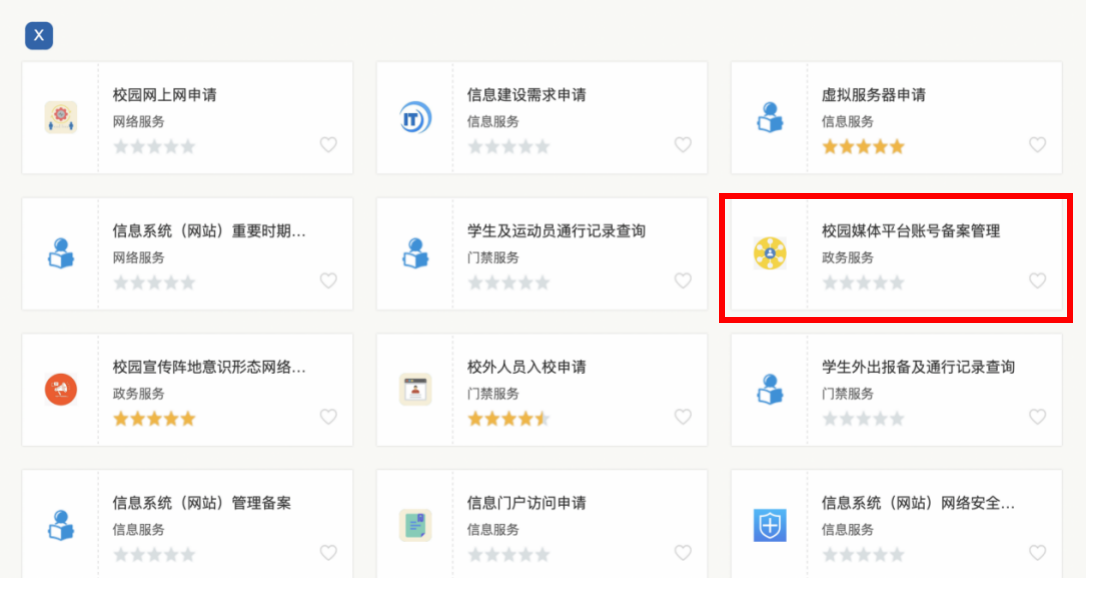
Task: Click the star rating of 虚拟服务器申请
Action: 862,147
